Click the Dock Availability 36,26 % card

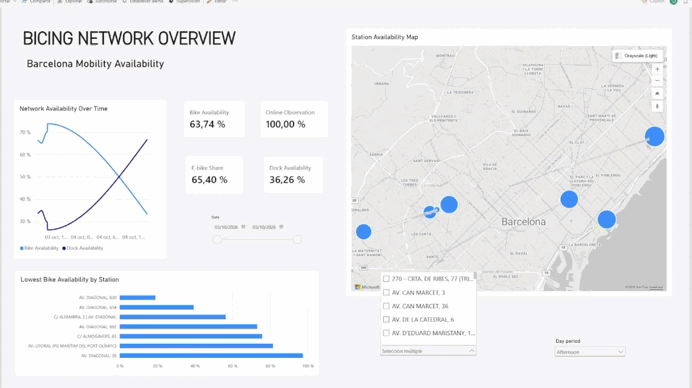point(293,175)
